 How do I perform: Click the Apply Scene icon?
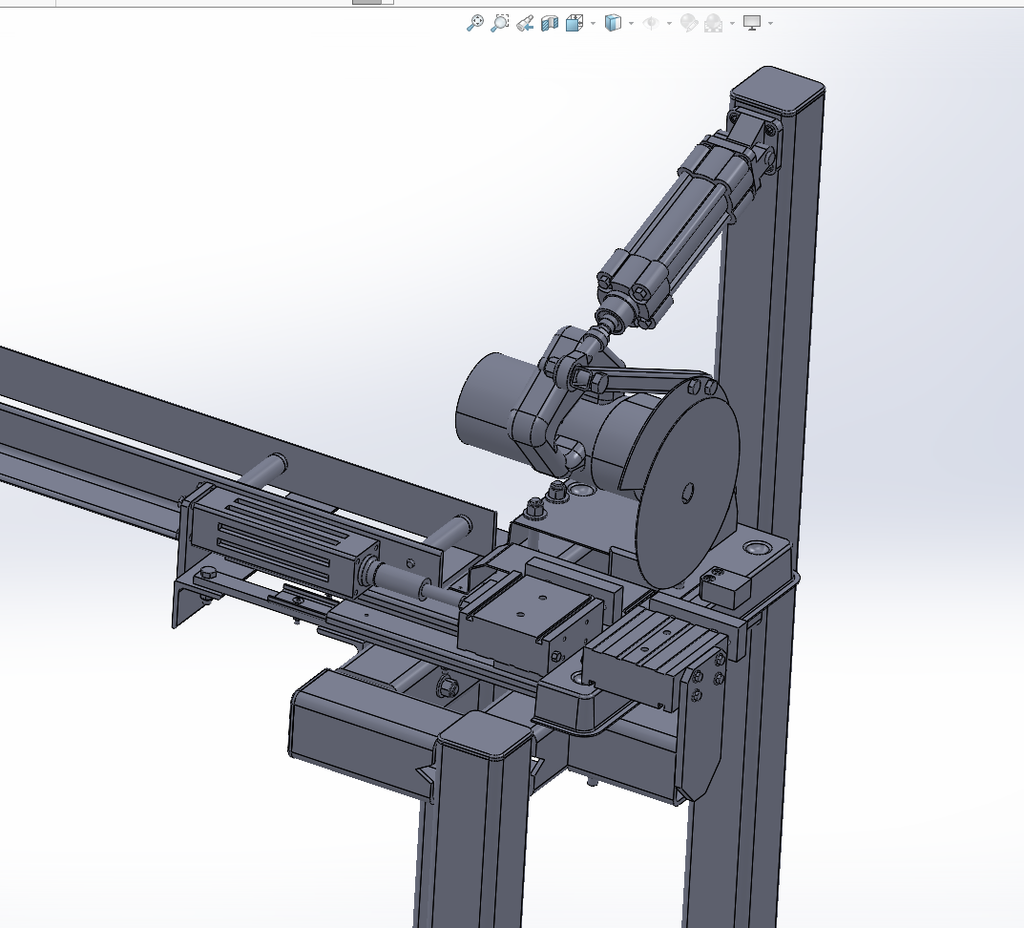(x=713, y=24)
